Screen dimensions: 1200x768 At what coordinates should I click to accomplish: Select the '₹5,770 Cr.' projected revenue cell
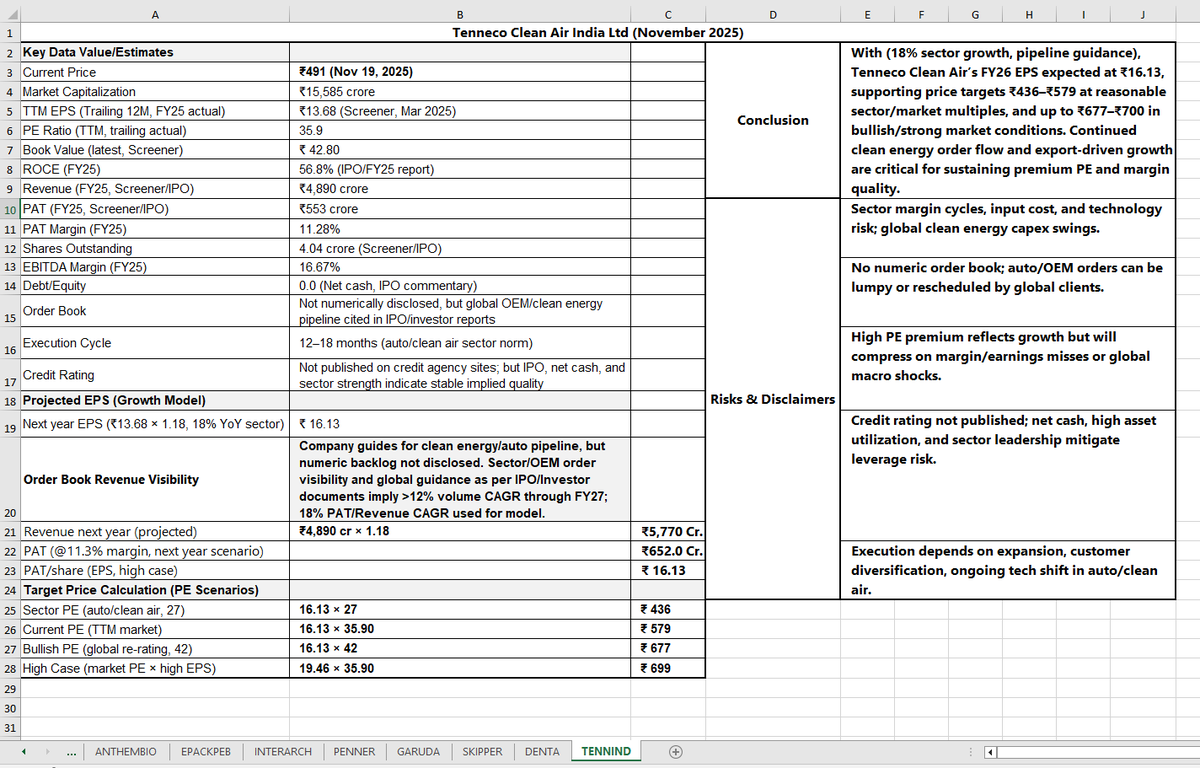point(667,531)
